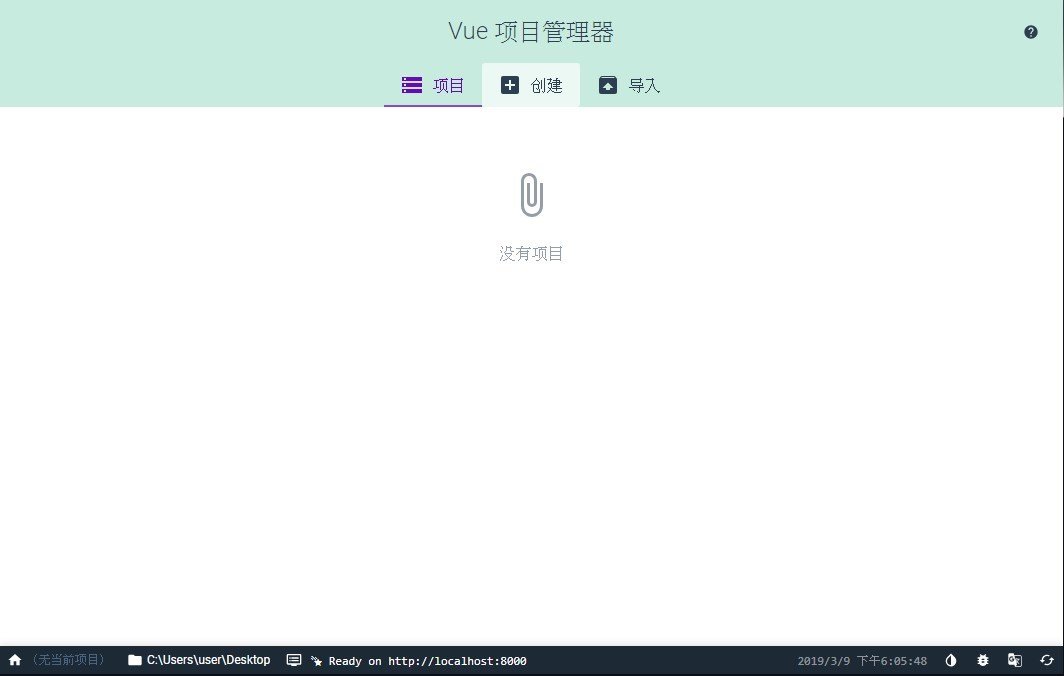Click the Ready on http://localhost:8000 message
Image resolution: width=1064 pixels, height=676 pixels.
coord(428,660)
